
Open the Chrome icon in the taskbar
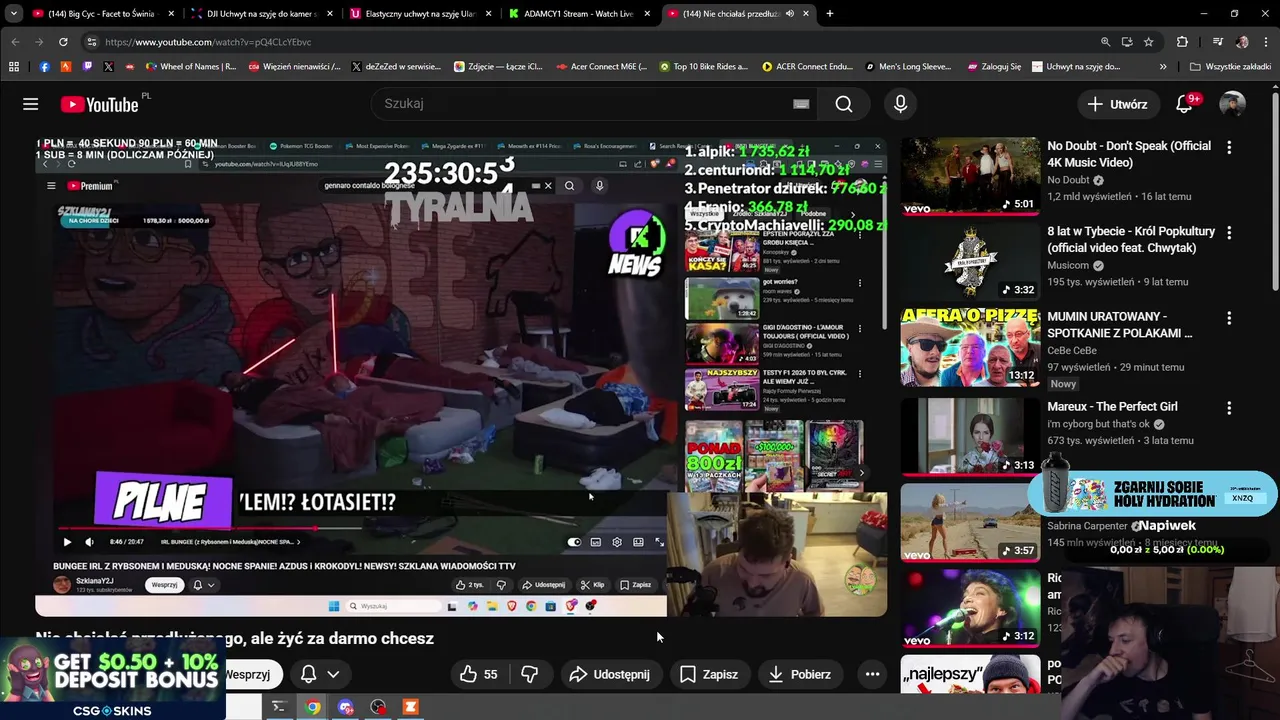coord(313,707)
